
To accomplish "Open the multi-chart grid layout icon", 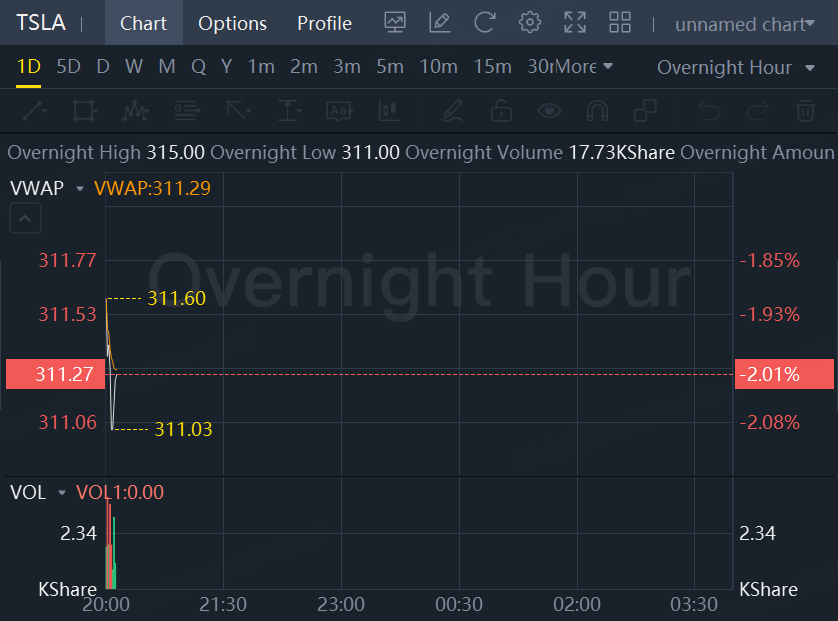I will click(620, 23).
